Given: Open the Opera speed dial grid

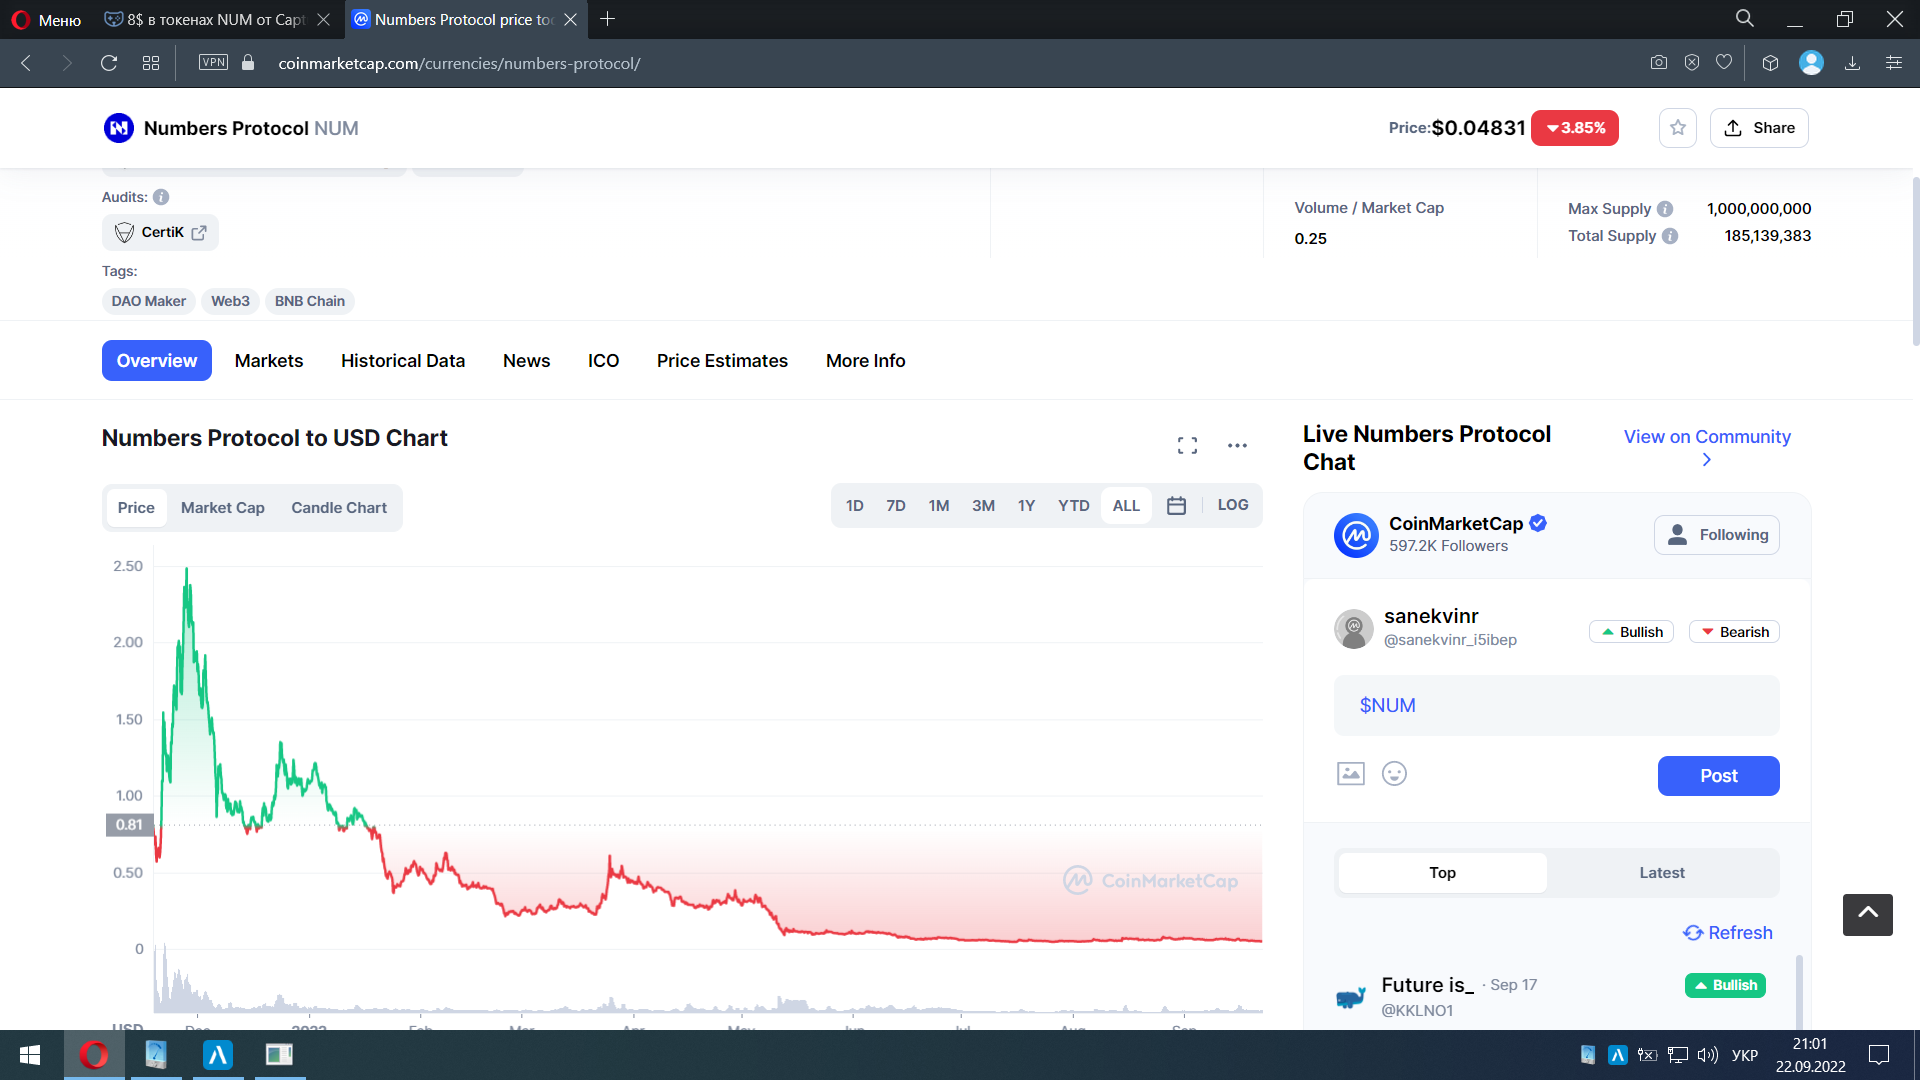Looking at the screenshot, I should pyautogui.click(x=151, y=63).
